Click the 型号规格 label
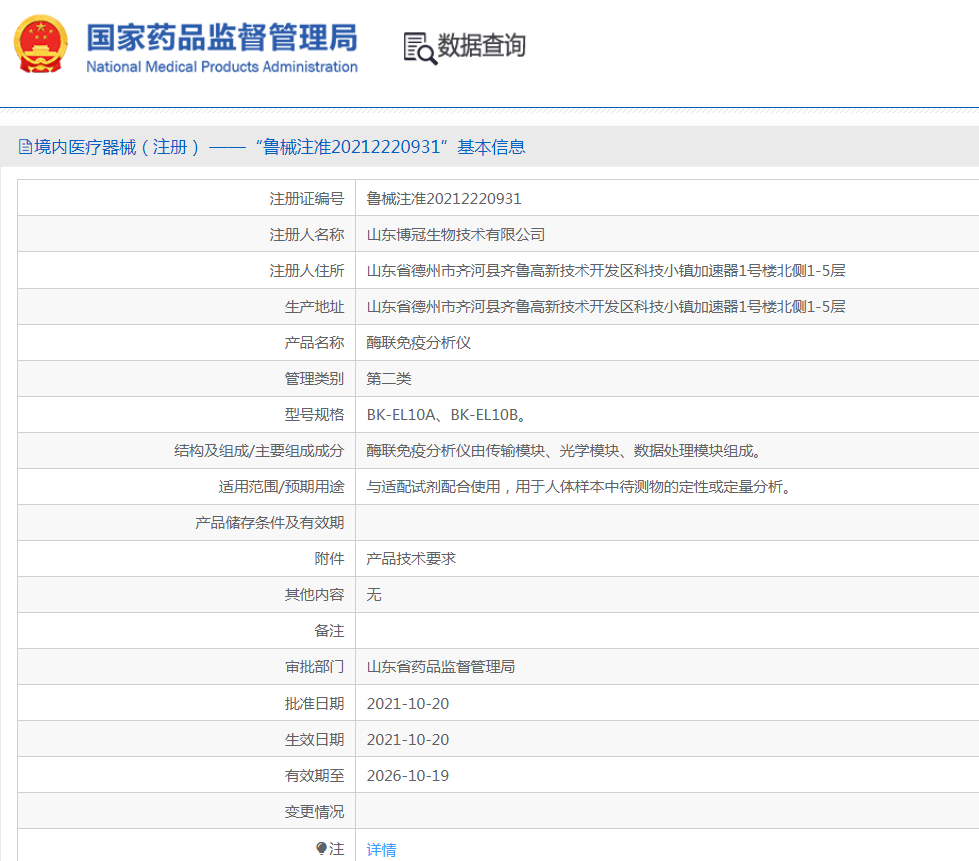 [x=314, y=415]
